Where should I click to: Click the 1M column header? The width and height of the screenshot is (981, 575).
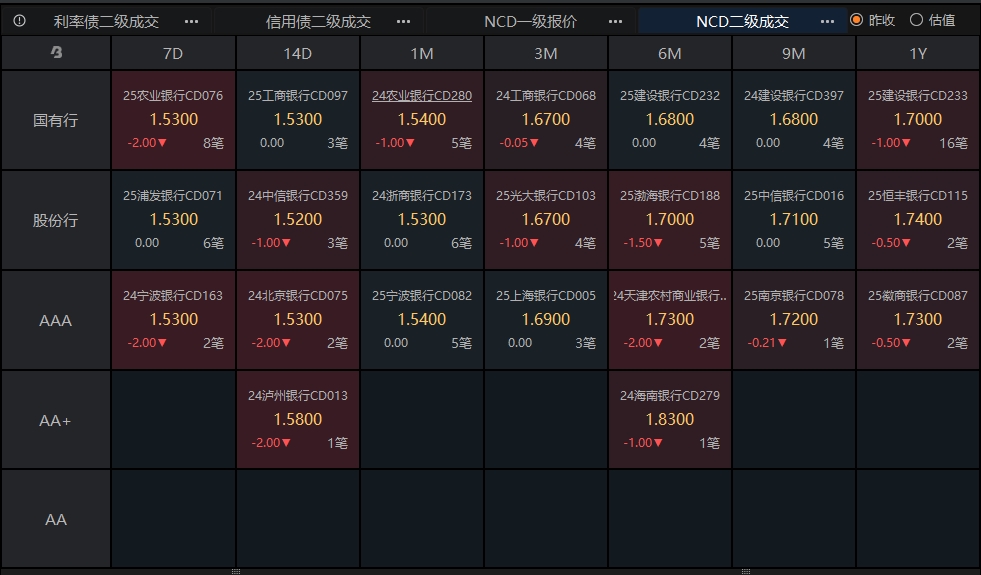click(x=422, y=53)
